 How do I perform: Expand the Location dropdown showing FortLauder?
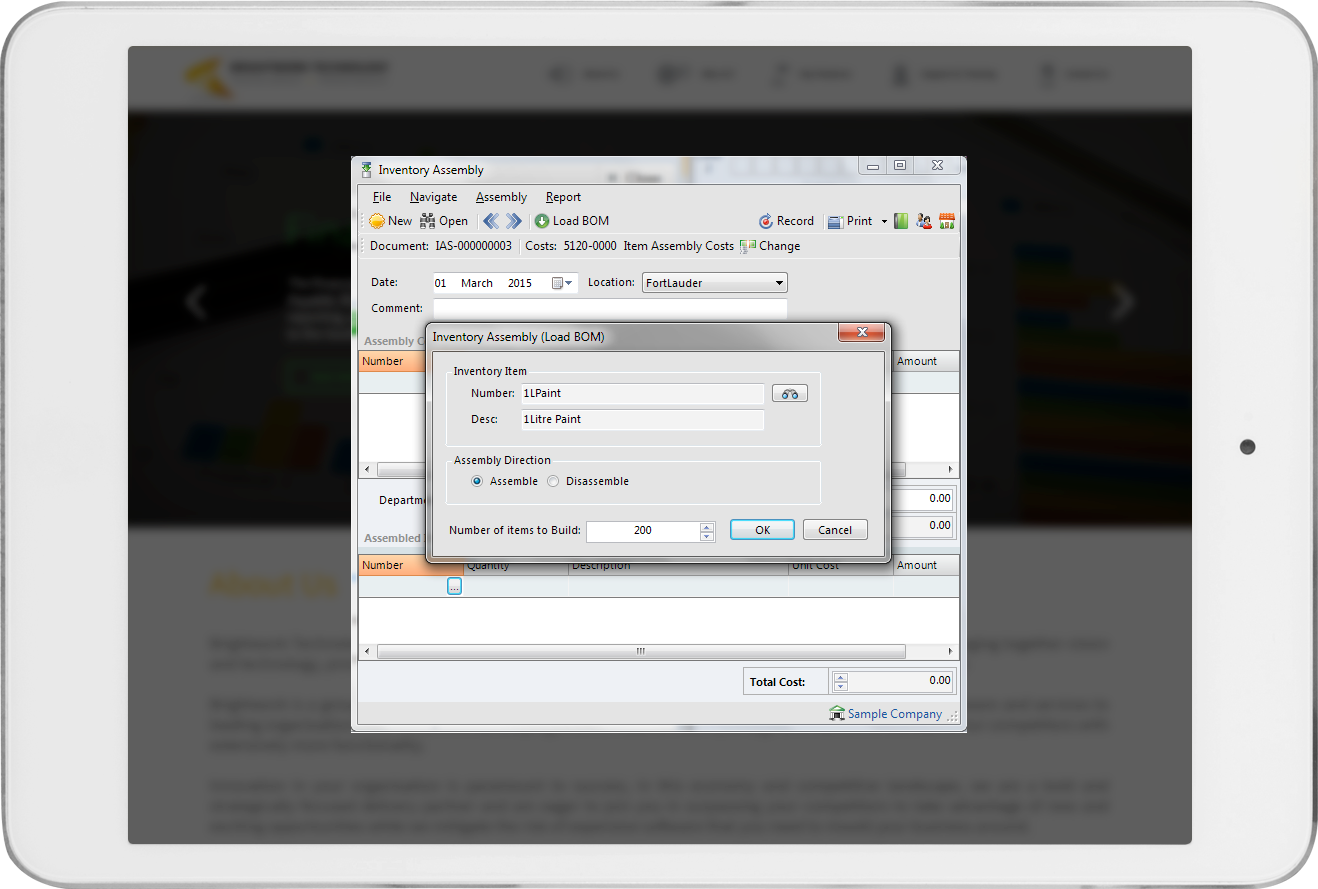click(779, 283)
